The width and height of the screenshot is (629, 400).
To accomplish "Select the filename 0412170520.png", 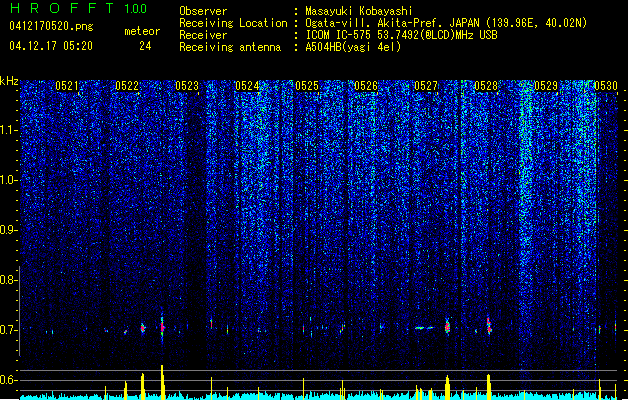I will (51, 26).
